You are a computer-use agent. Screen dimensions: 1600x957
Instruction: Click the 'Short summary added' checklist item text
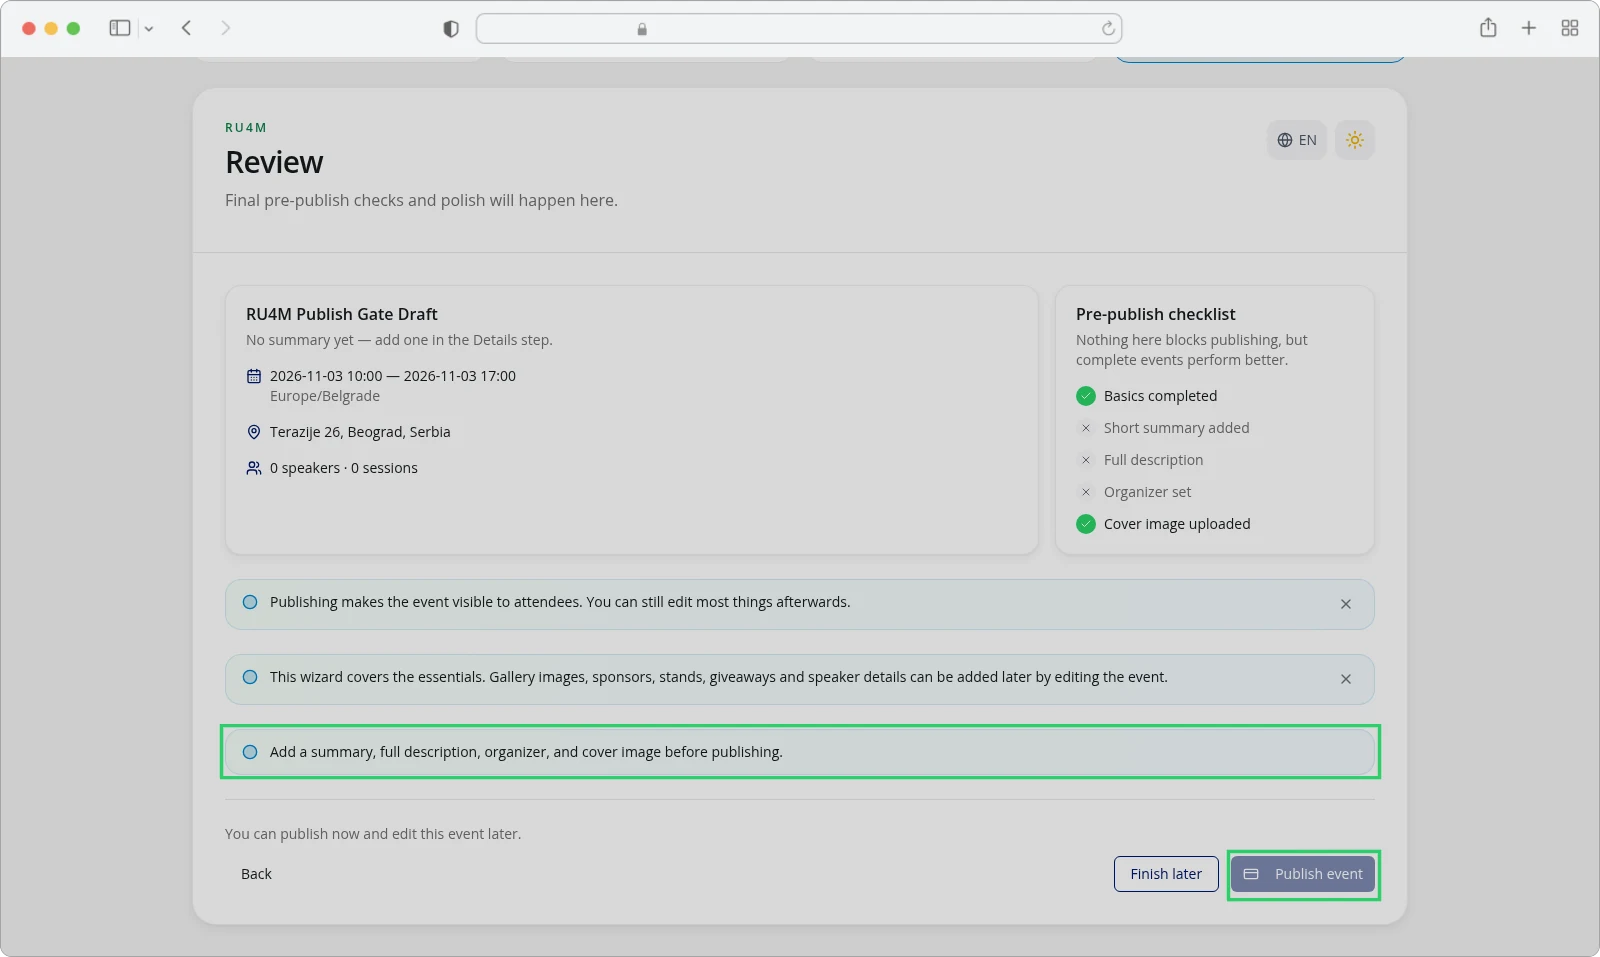(1176, 428)
